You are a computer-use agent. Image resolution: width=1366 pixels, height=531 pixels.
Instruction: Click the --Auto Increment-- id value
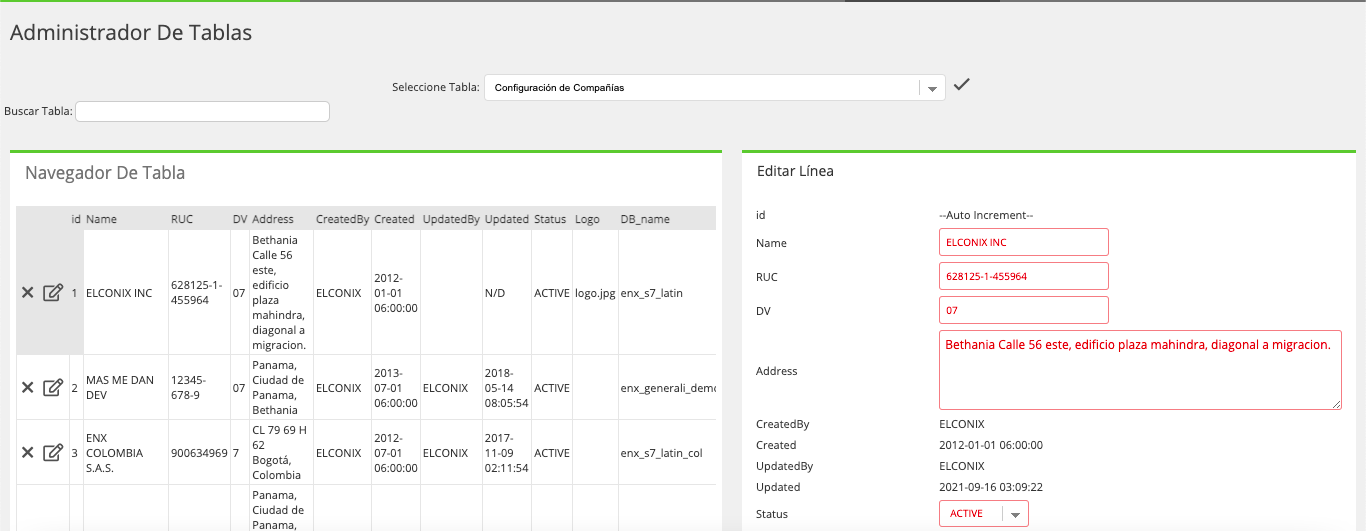tap(985, 215)
